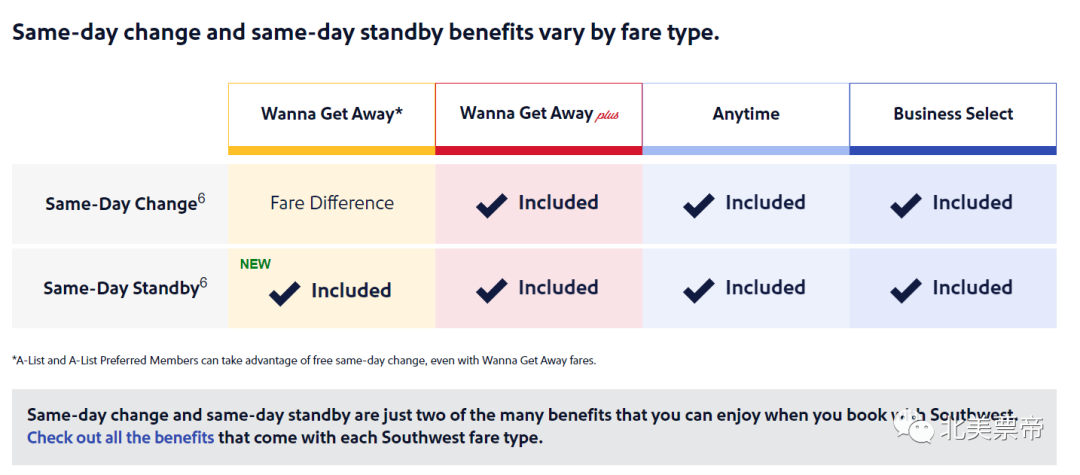Click the A-List Members footnote text
The width and height of the screenshot is (1080, 475).
(x=304, y=360)
